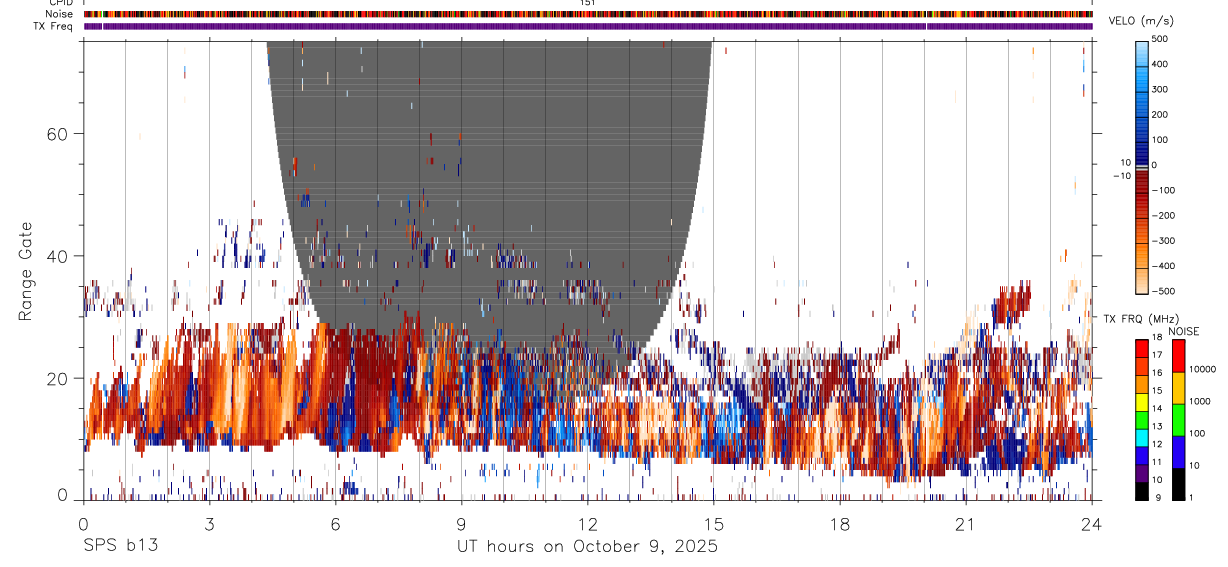Click the 11 label on TX FRQ scale

tap(1157, 462)
